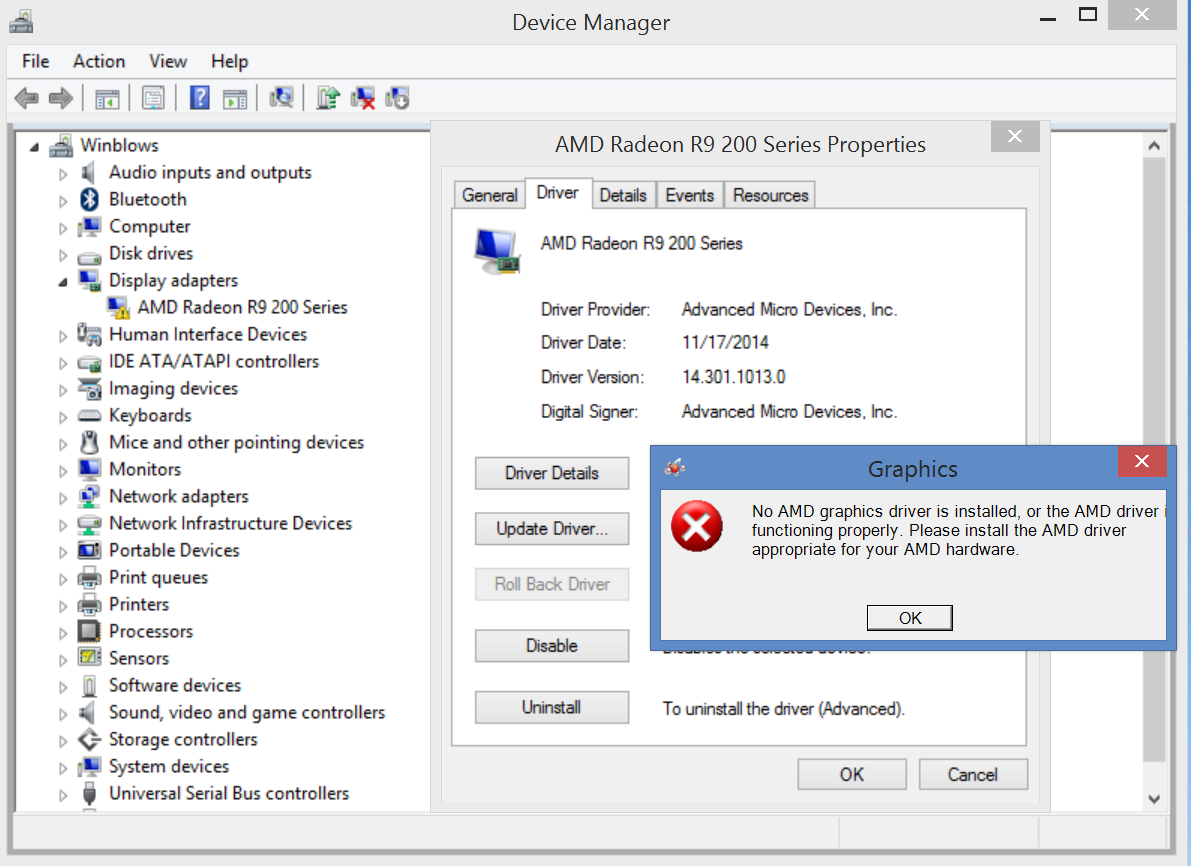This screenshot has height=866, width=1191.
Task: Expand Sound, video and game controllers
Action: click(x=63, y=714)
